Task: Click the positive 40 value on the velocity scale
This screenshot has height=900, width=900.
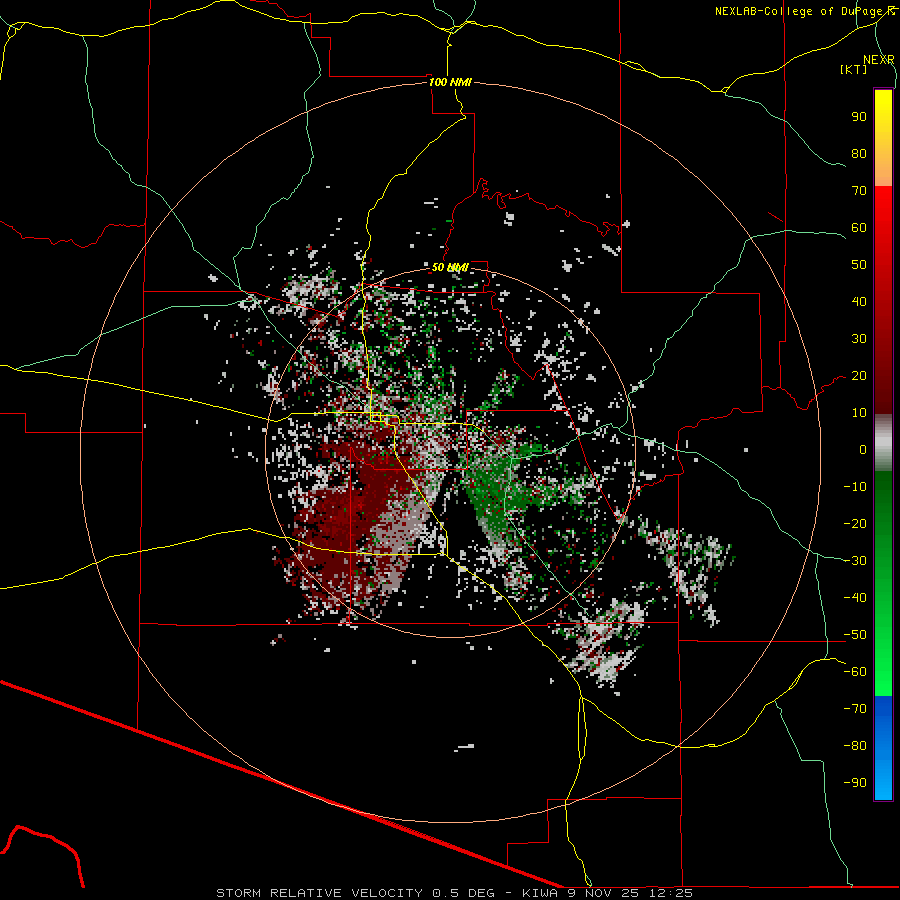Action: 859,301
